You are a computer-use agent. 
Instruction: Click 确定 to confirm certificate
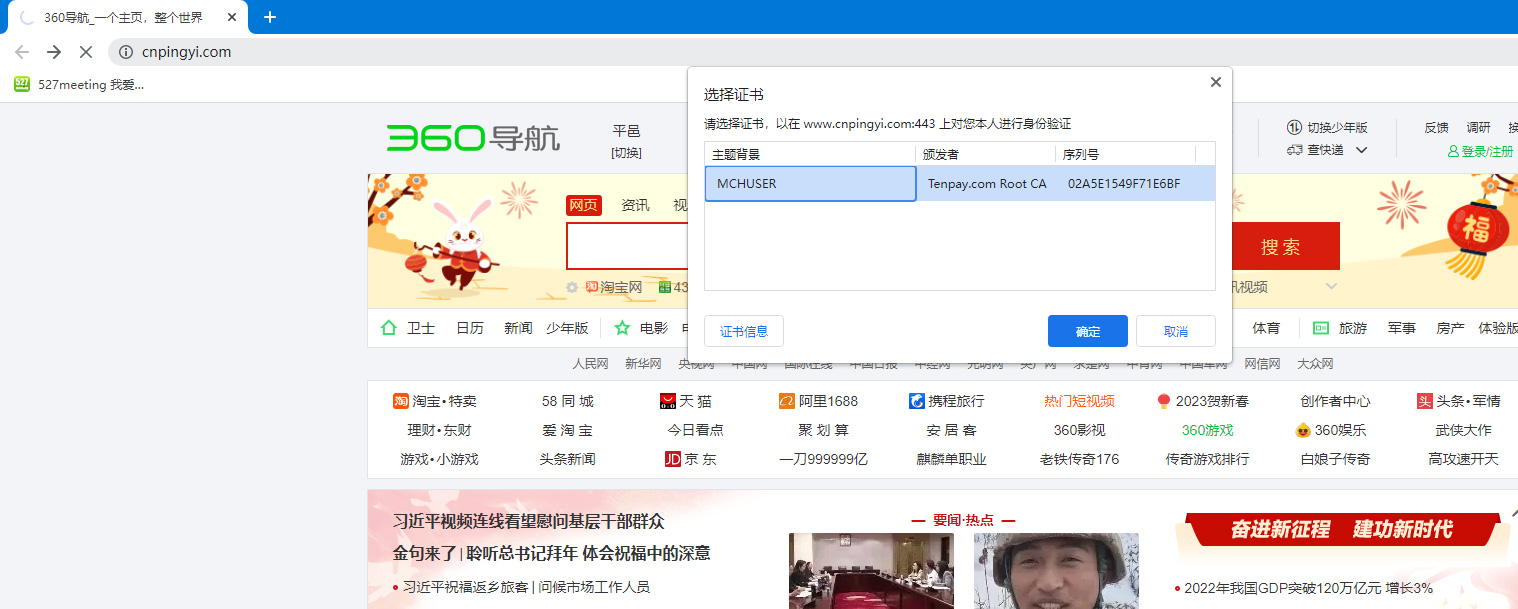pos(1087,331)
